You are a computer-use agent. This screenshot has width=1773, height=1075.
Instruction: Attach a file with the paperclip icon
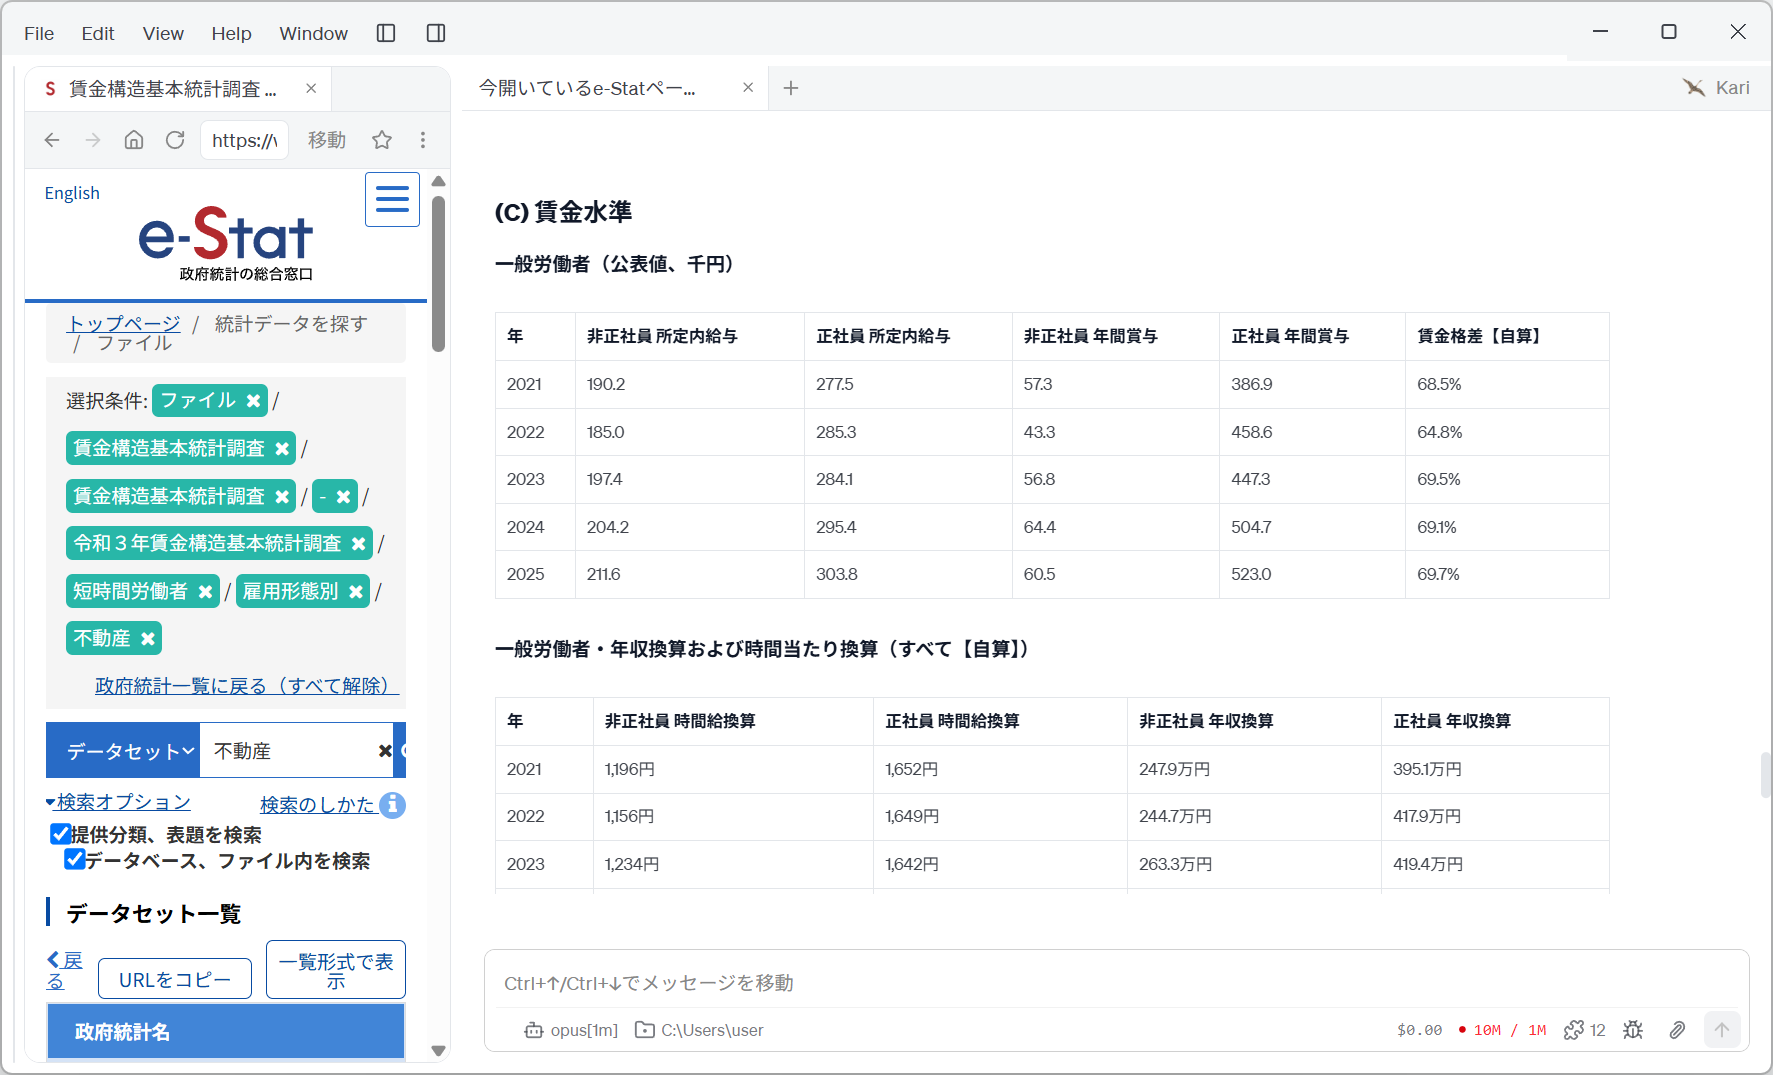point(1677,1030)
